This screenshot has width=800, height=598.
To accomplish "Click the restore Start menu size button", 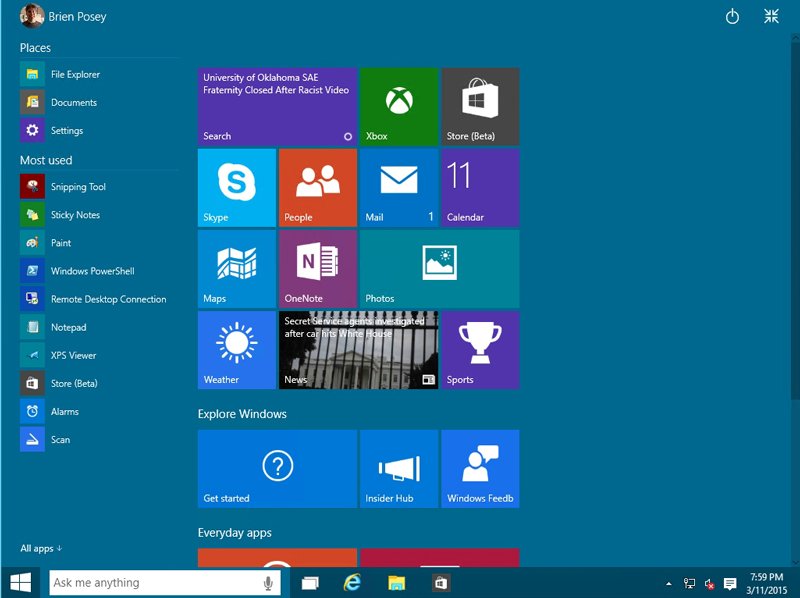I will [771, 16].
